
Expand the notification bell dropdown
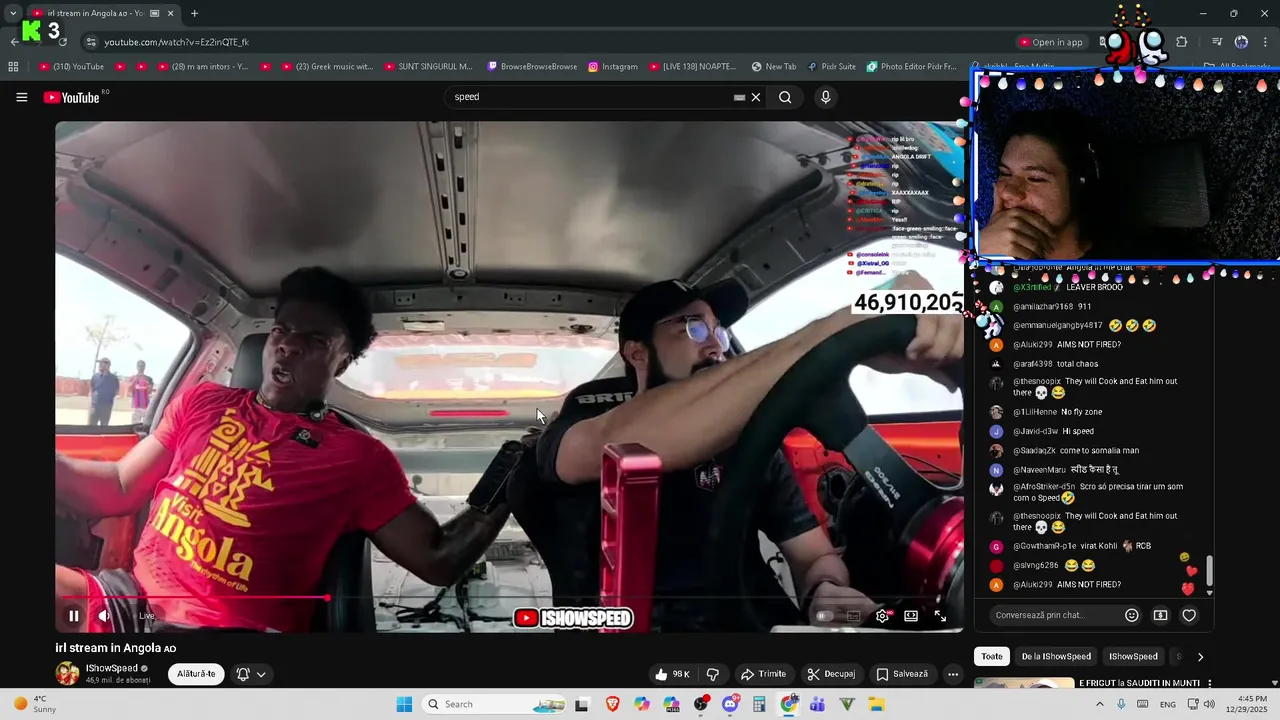point(251,674)
